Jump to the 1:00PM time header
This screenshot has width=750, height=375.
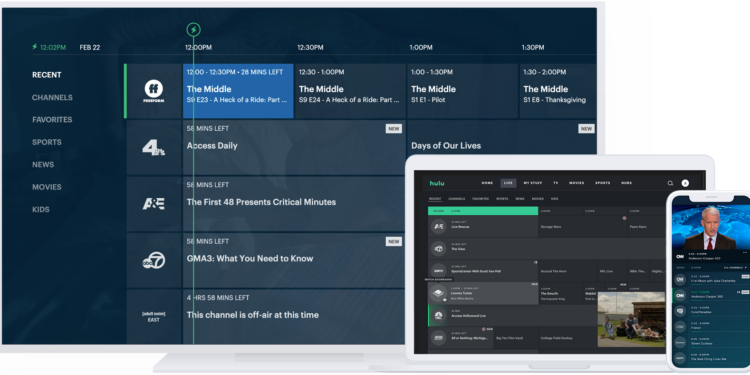[421, 47]
